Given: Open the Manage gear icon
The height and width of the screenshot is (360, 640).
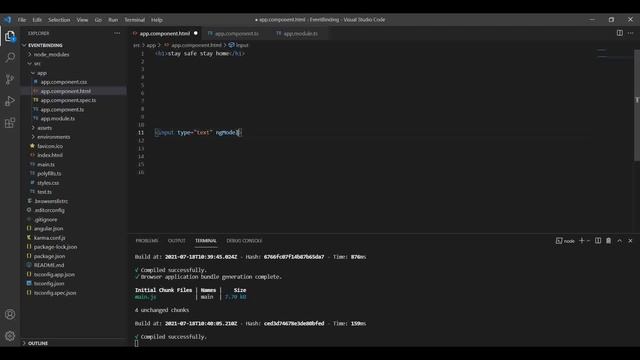Looking at the screenshot, I should pyautogui.click(x=10, y=336).
